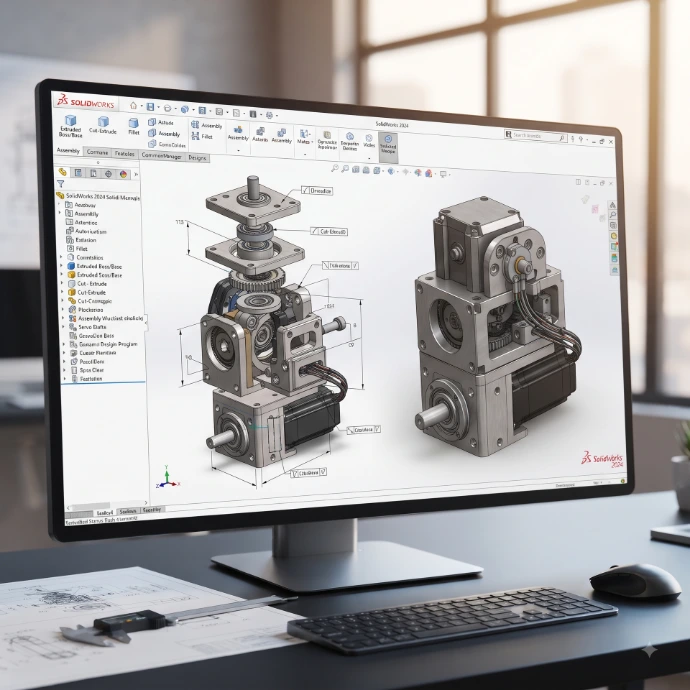Click the first magnifier zoom icon in the view toolbar
This screenshot has height=690, width=690.
point(335,168)
